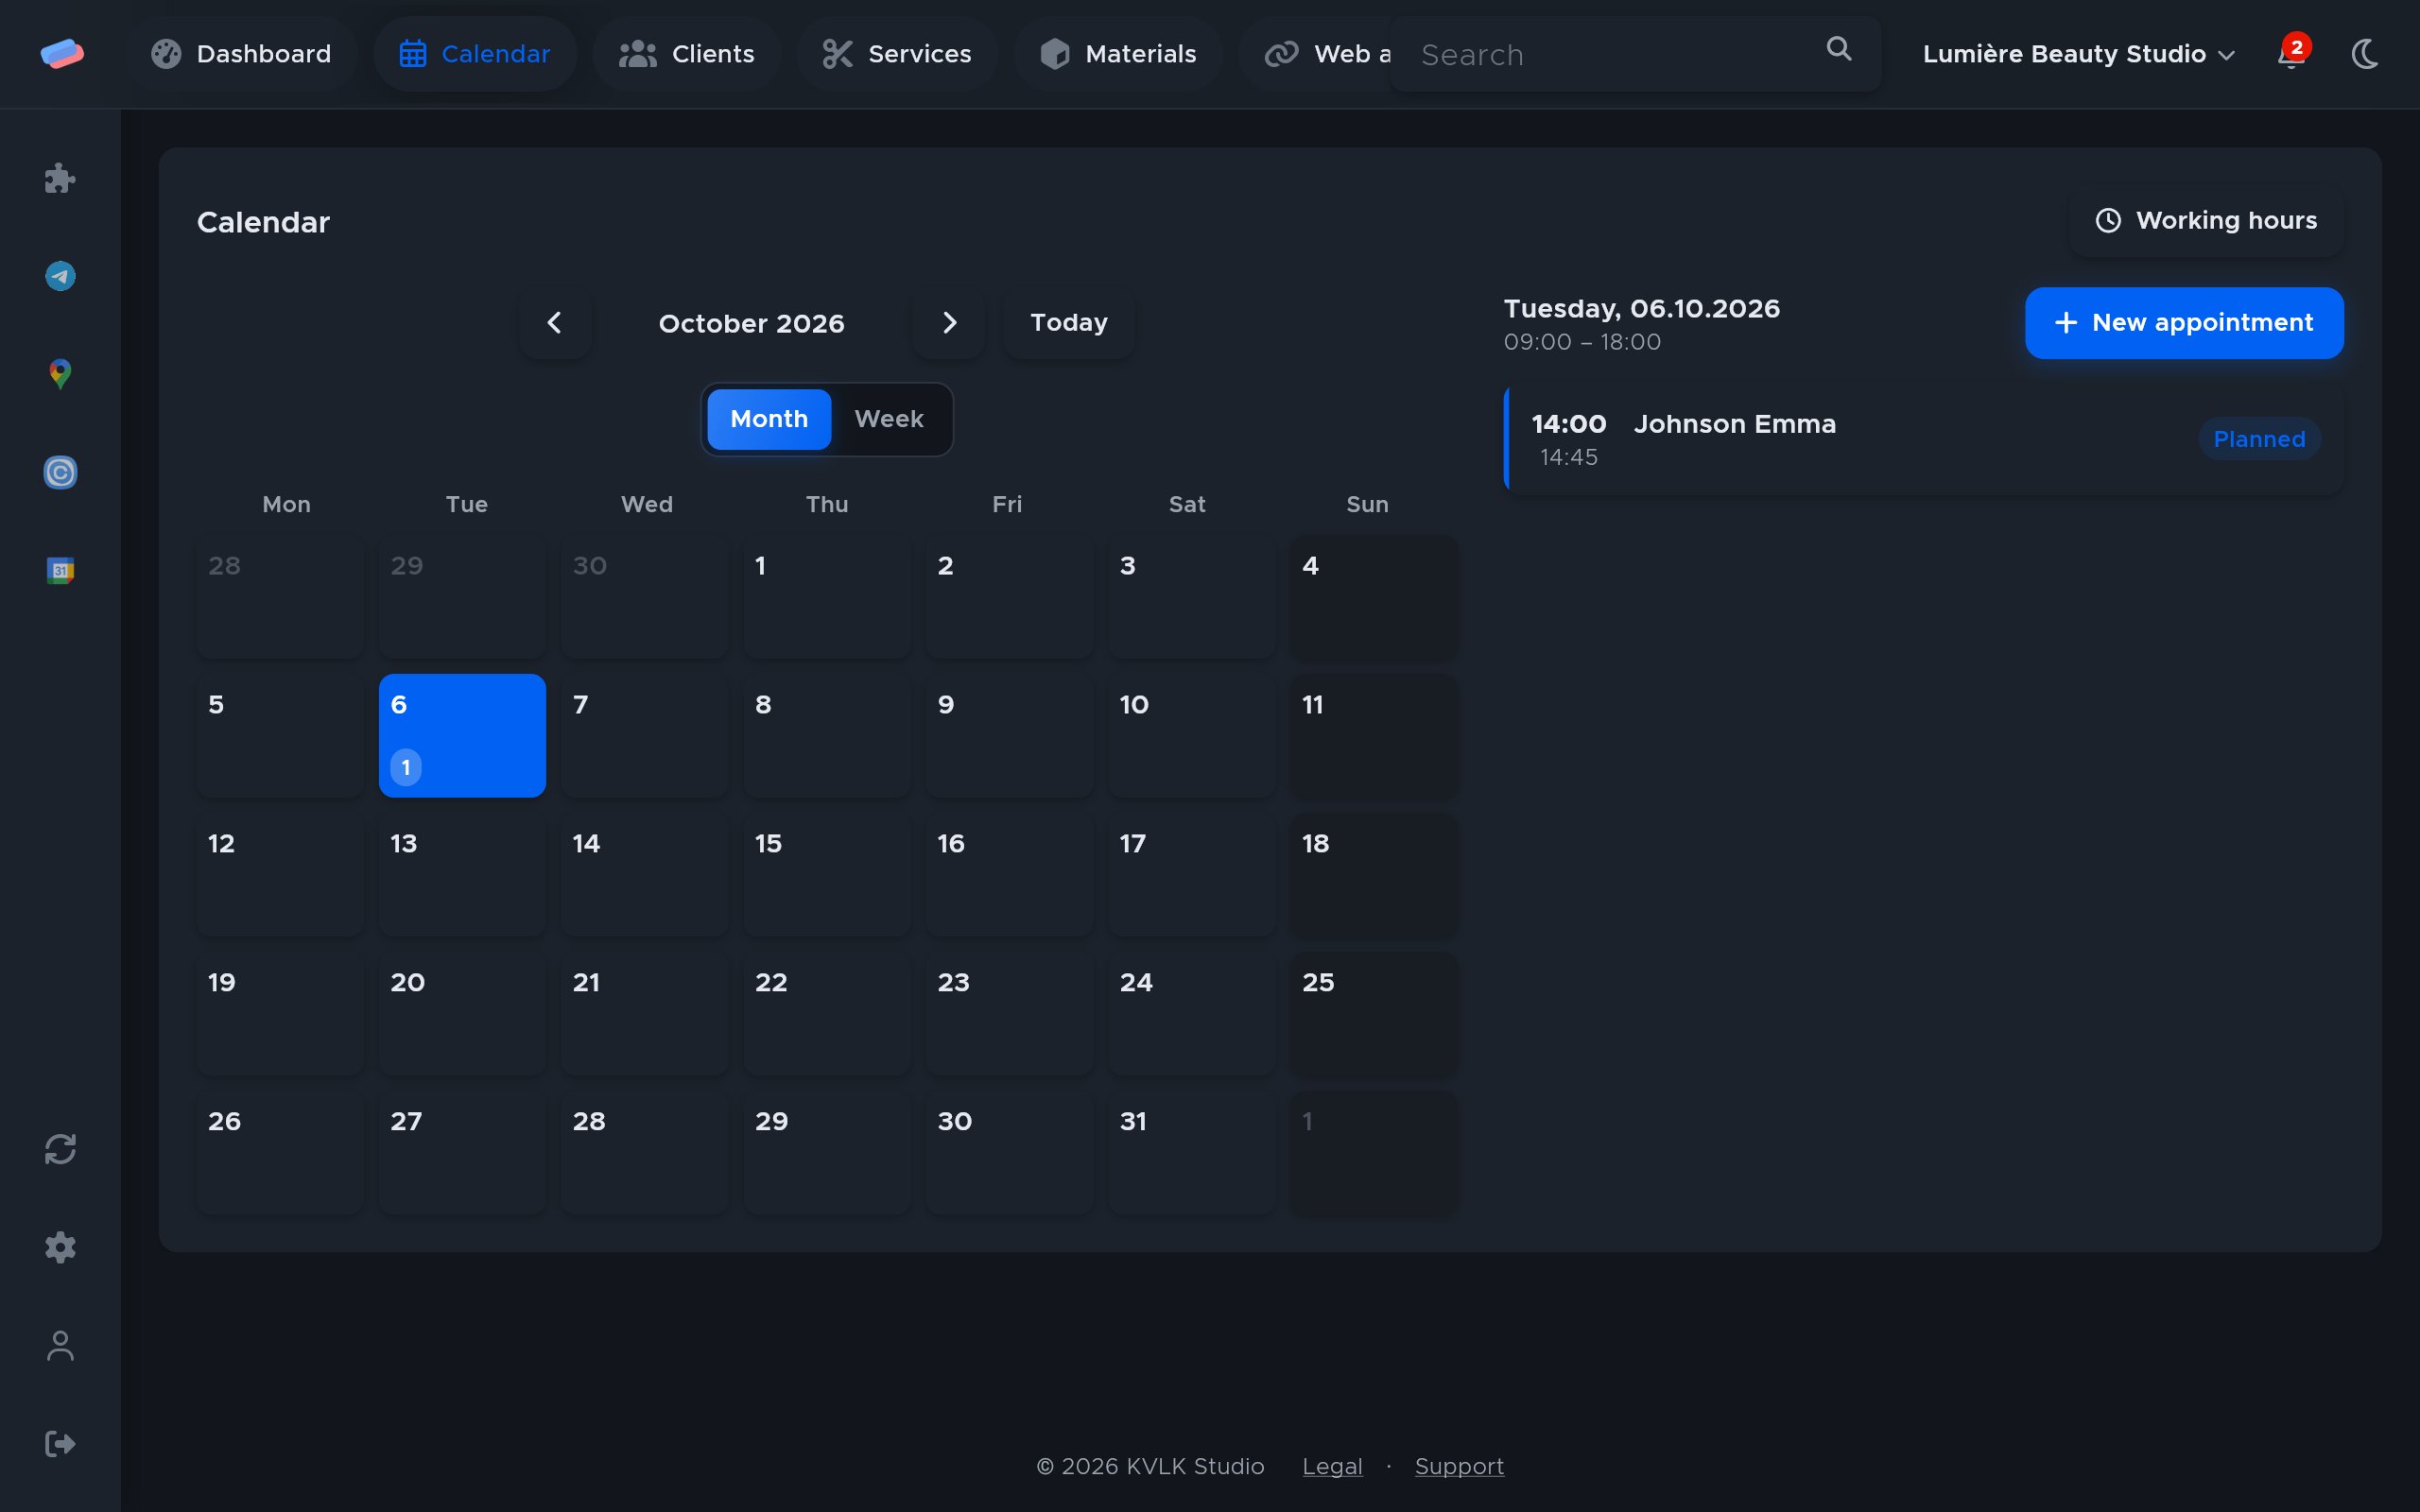This screenshot has height=1512, width=2420.
Task: Open integrations puzzle piece icon
Action: point(60,178)
